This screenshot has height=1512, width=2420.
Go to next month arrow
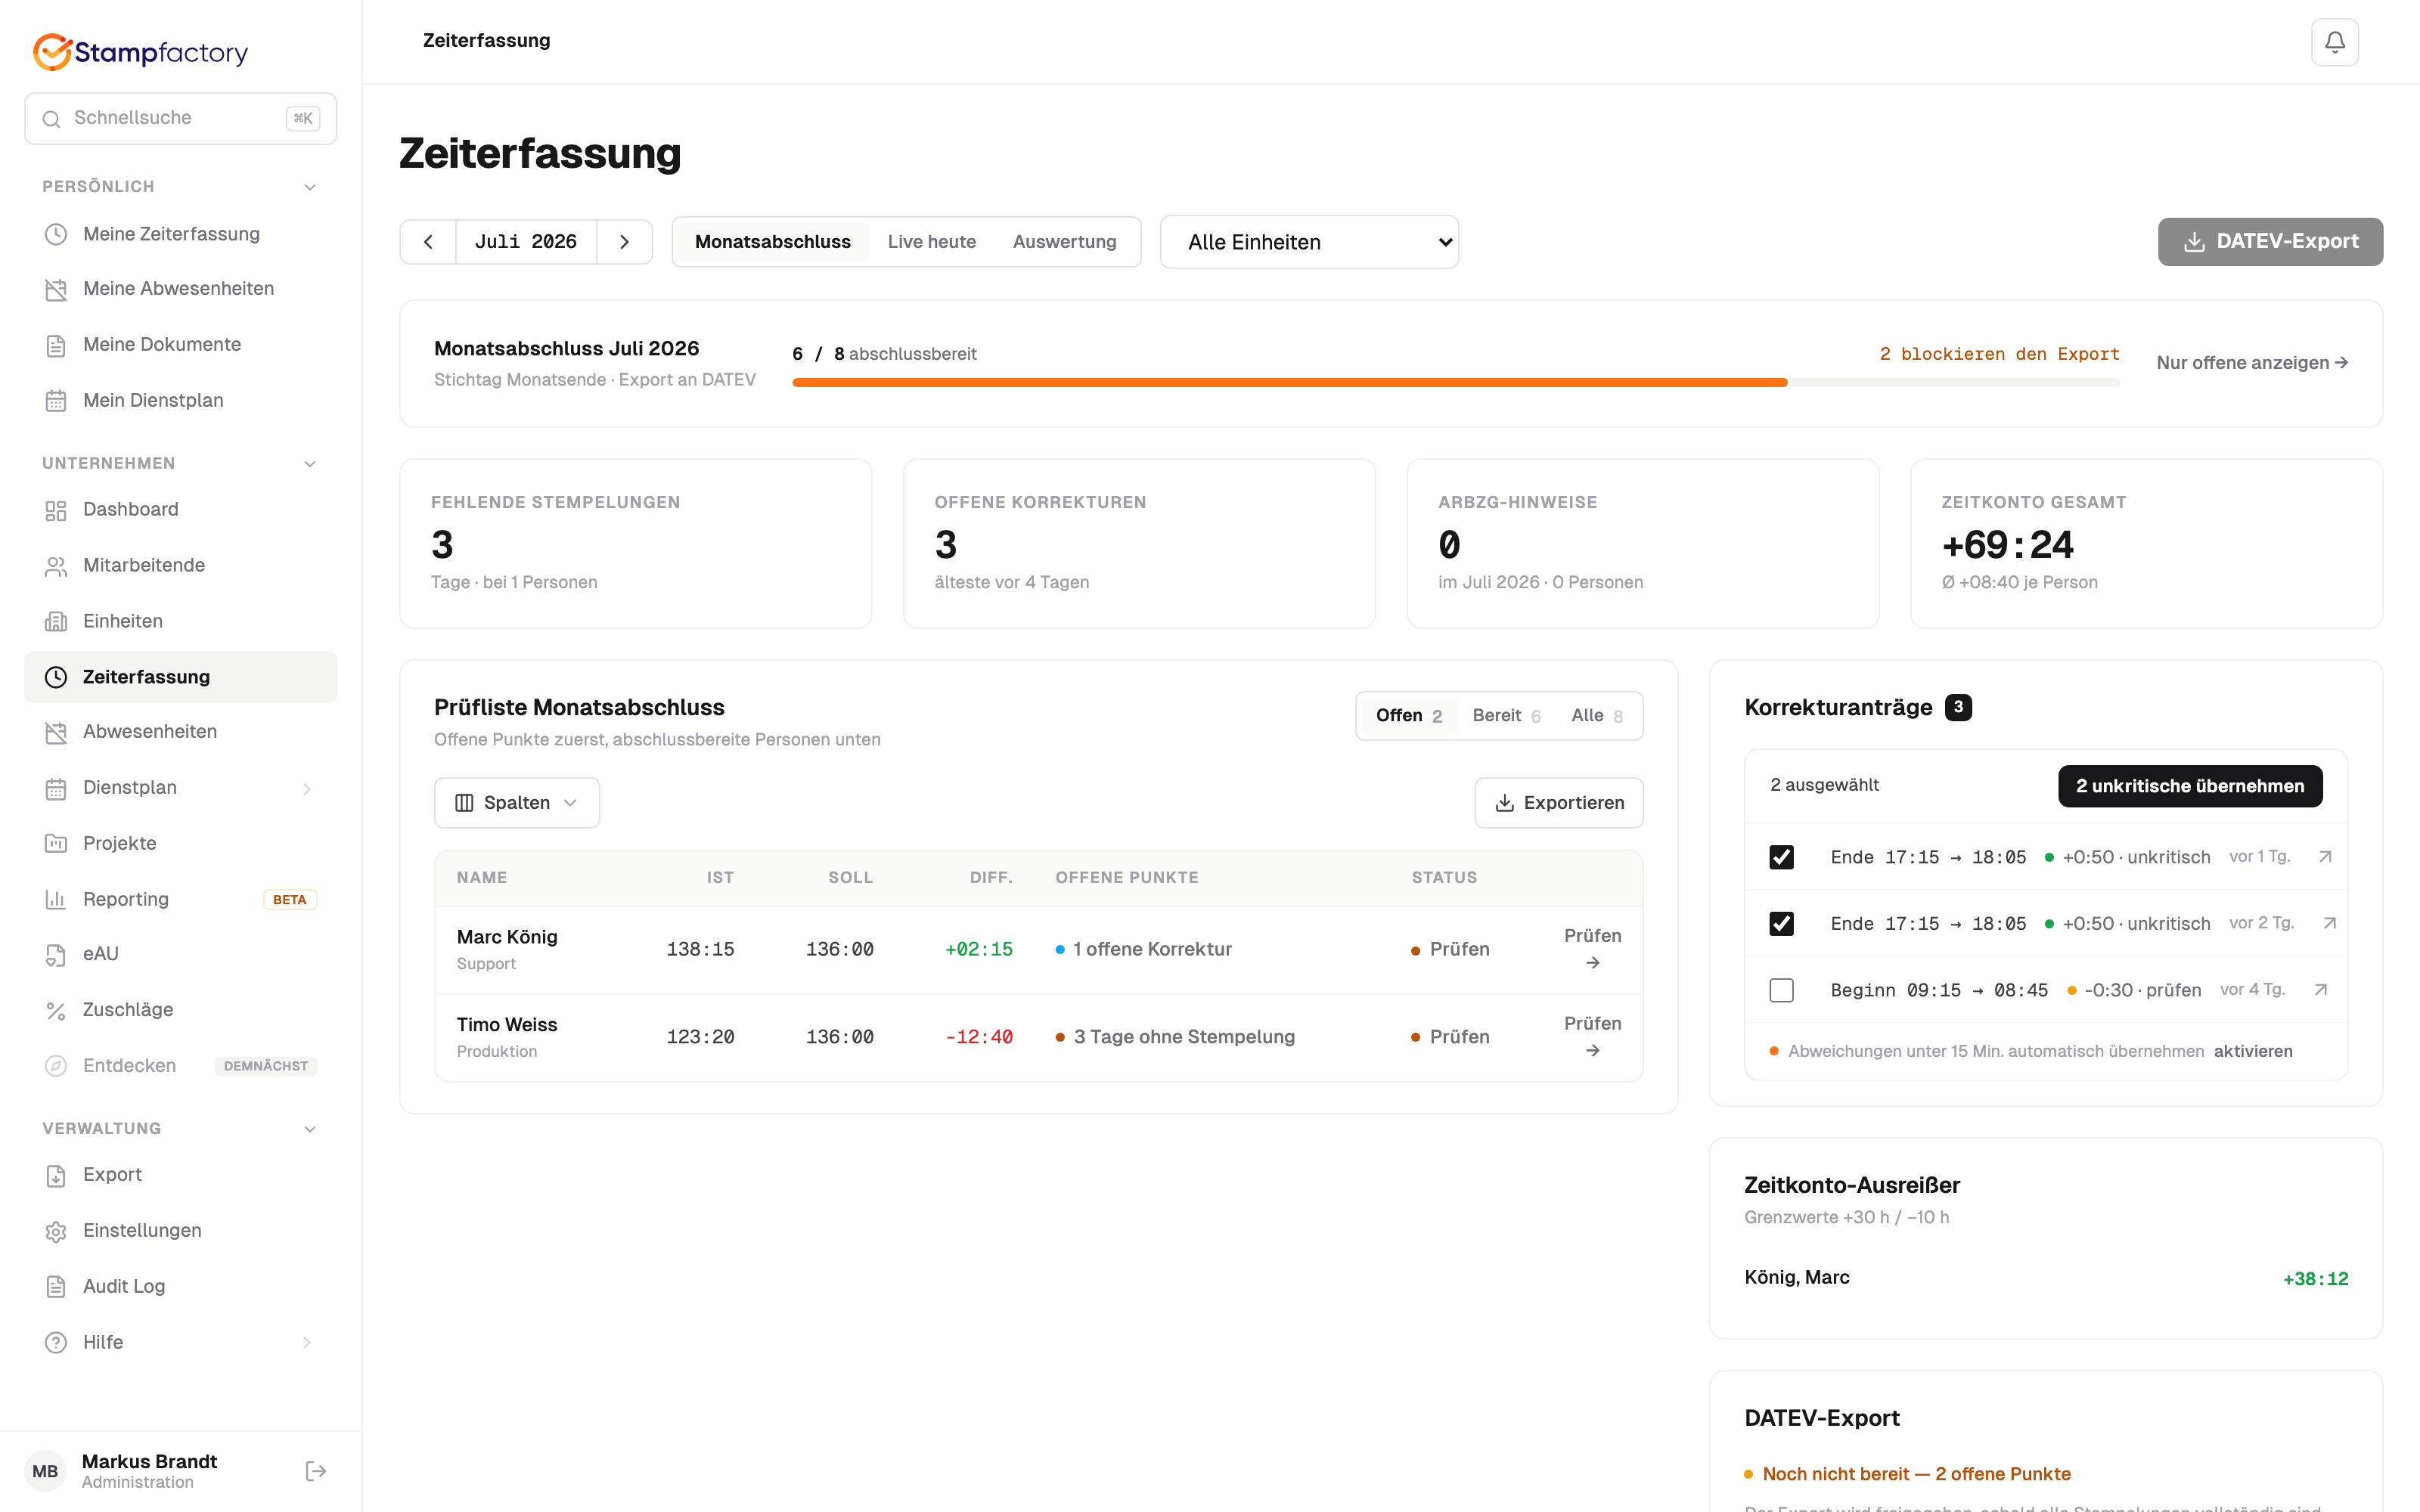click(624, 242)
